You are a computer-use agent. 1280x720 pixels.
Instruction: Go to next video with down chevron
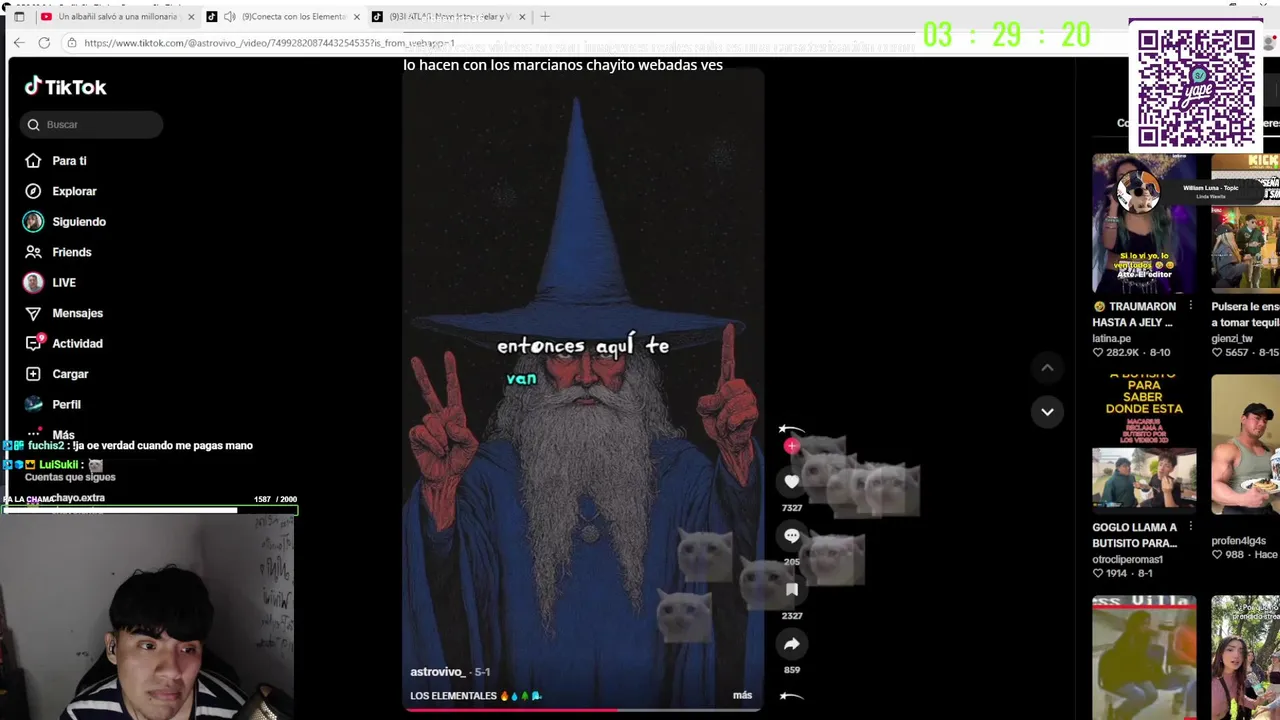point(1047,411)
